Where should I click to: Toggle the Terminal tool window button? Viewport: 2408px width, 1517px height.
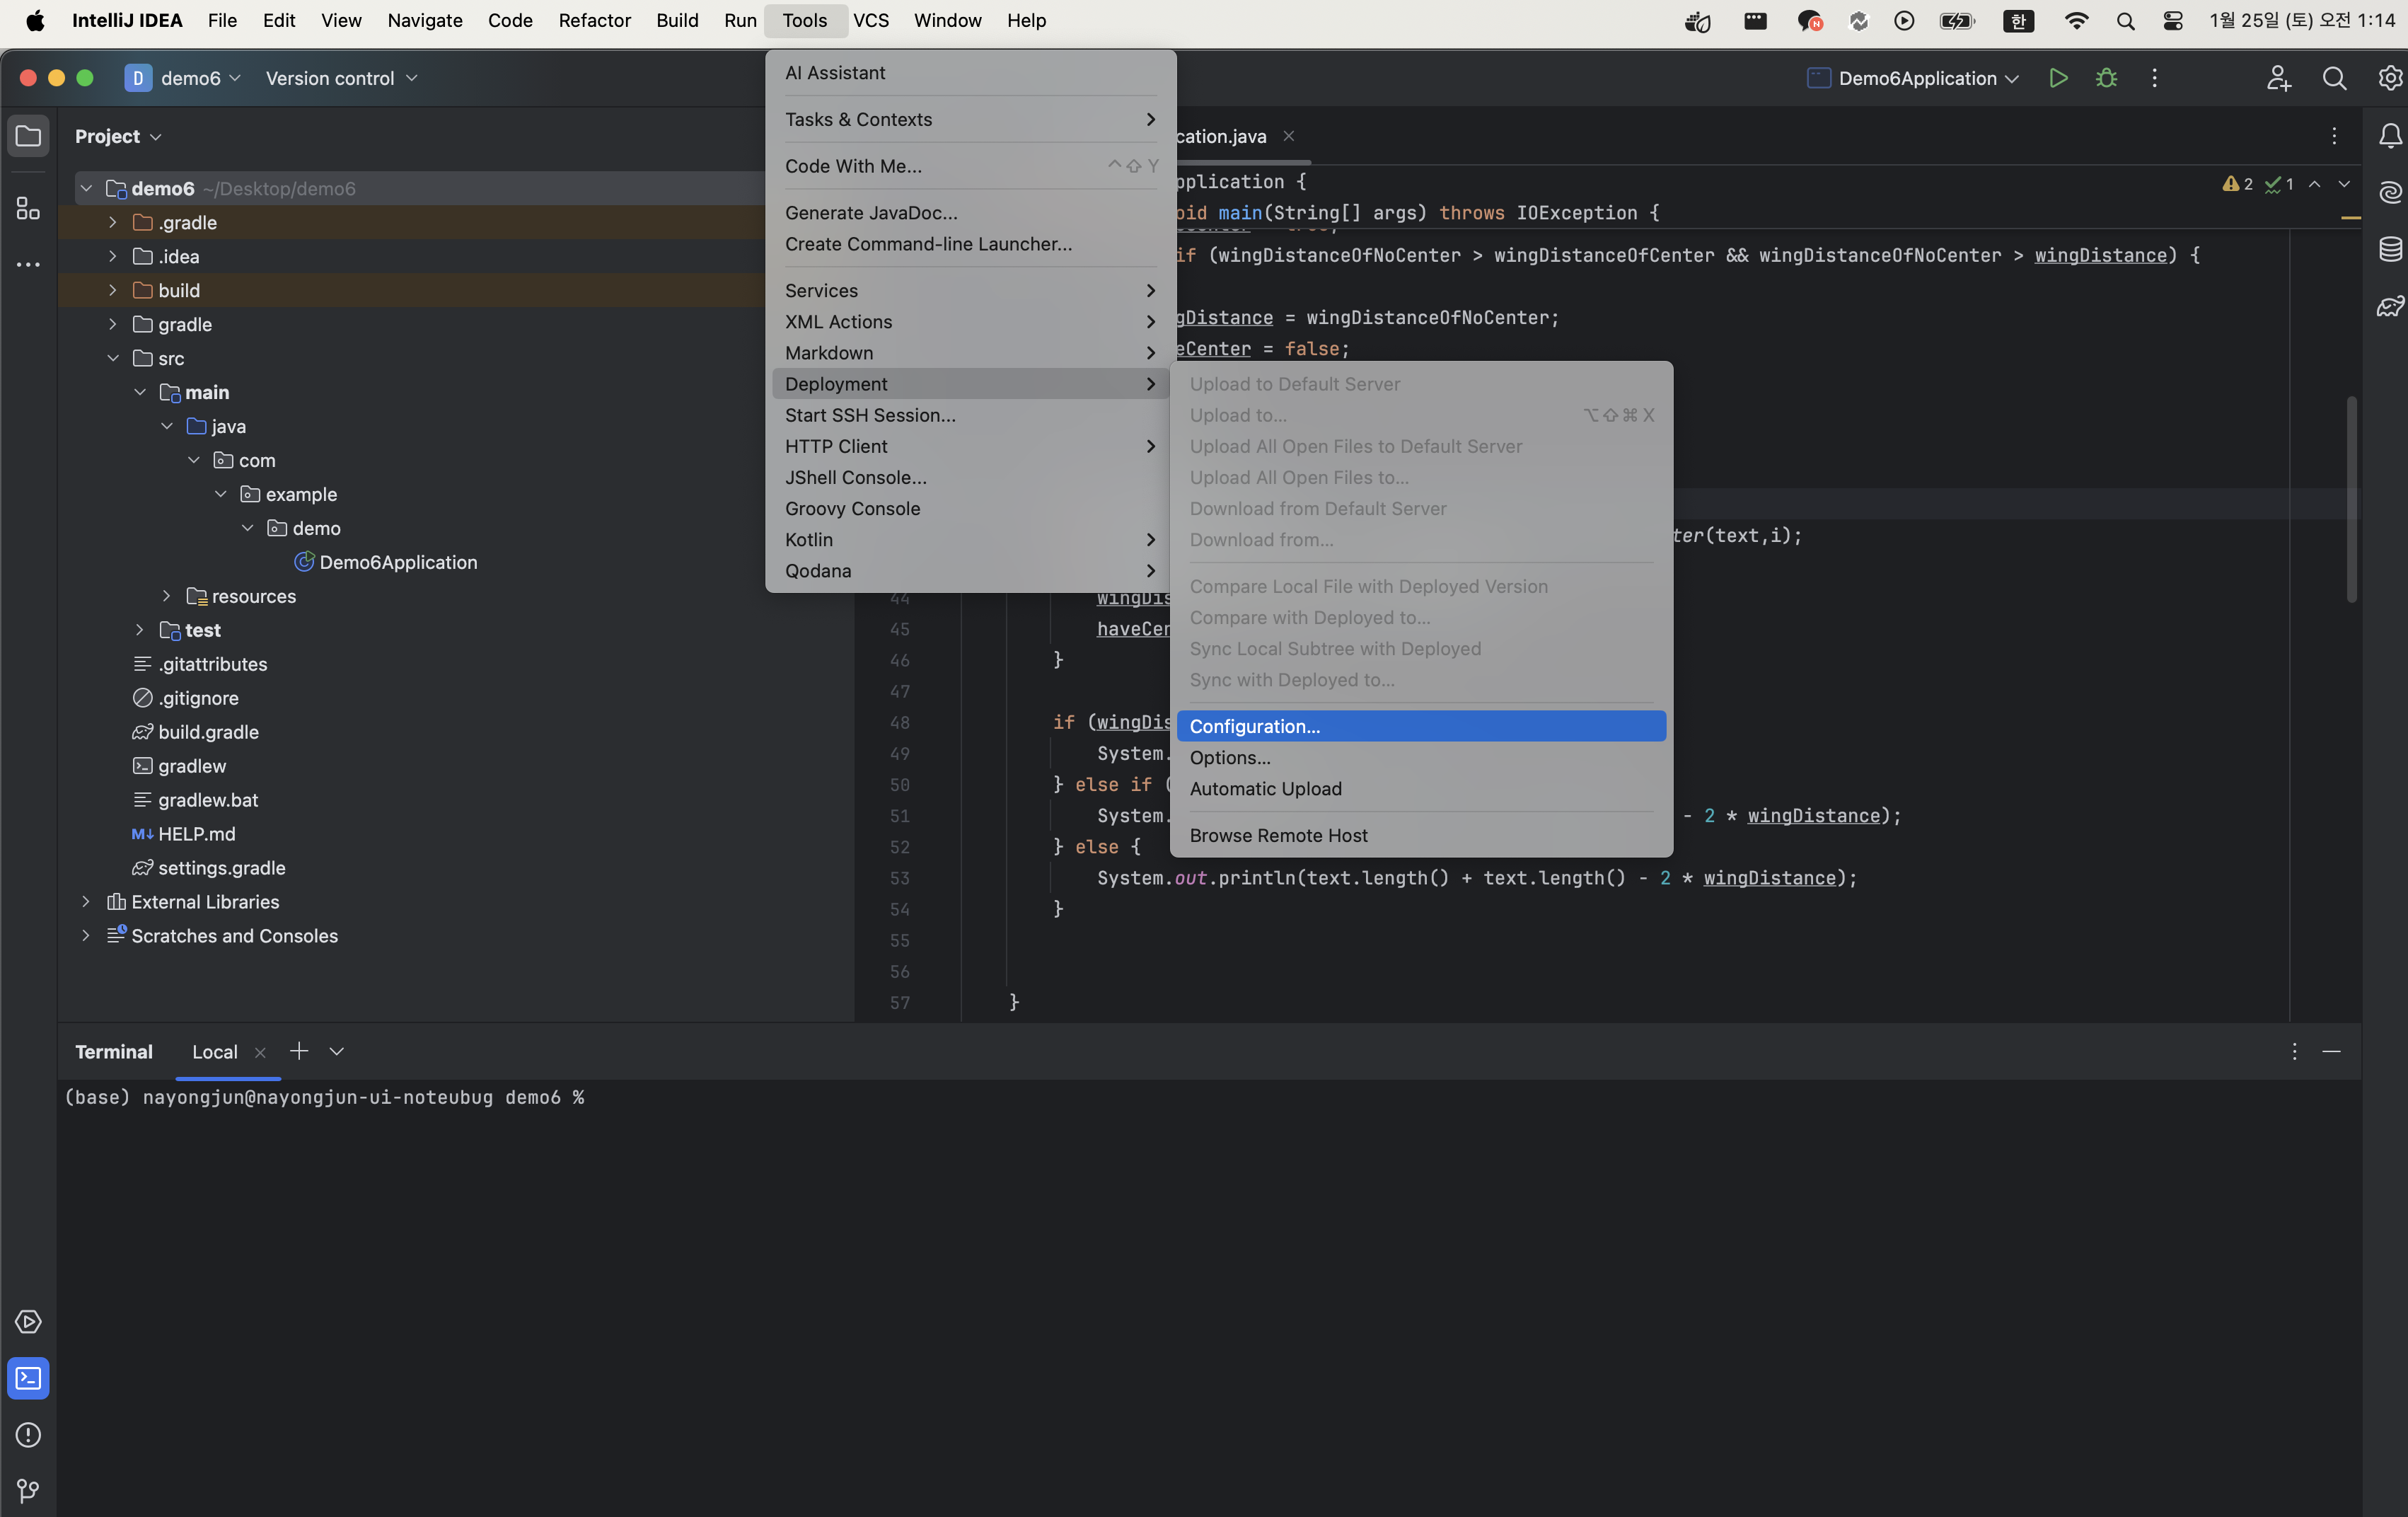click(28, 1378)
